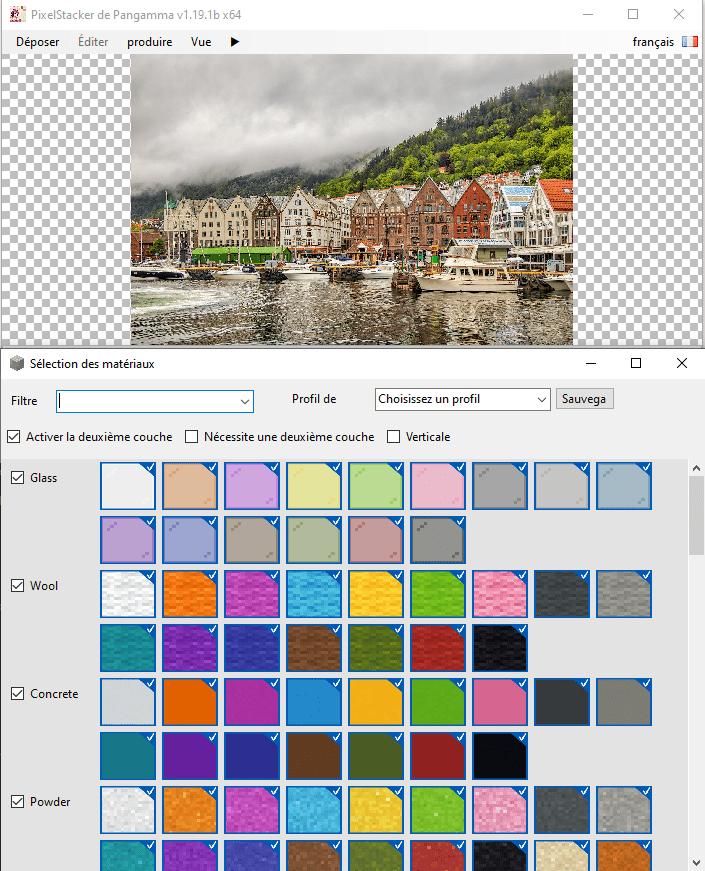The image size is (705, 871).
Task: Click the scroll down arrow in materials list
Action: [x=696, y=863]
